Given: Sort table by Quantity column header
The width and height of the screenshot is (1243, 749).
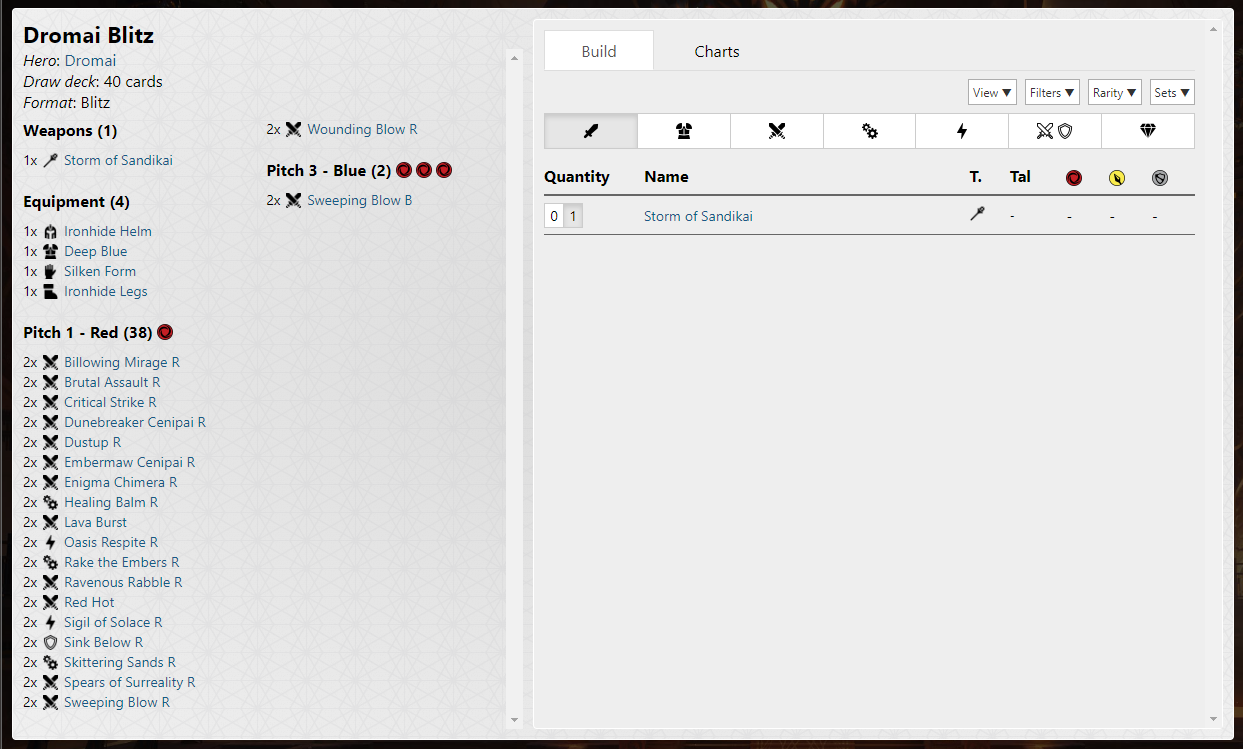Looking at the screenshot, I should point(577,177).
